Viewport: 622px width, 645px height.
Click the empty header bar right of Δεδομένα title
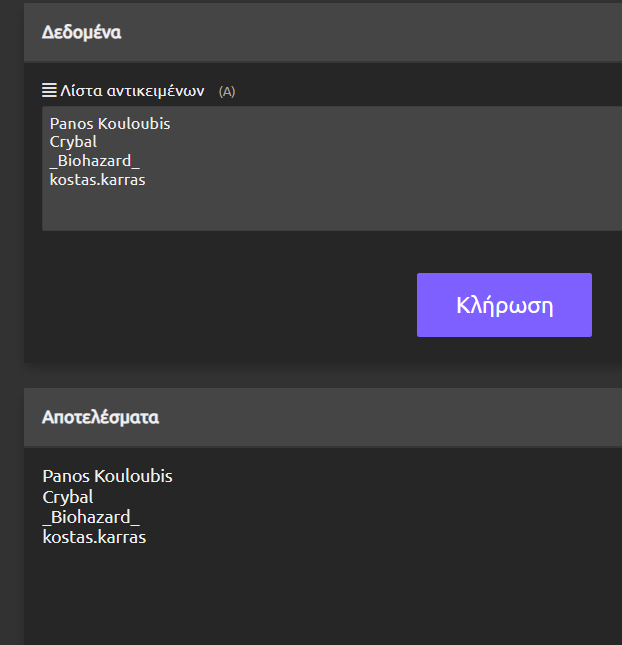tap(370, 32)
